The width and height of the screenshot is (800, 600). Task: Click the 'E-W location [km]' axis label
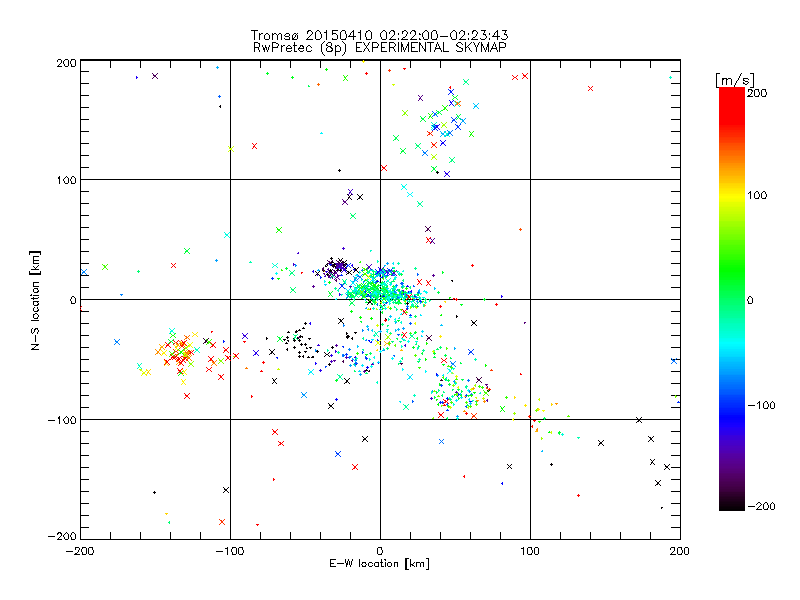click(x=379, y=563)
